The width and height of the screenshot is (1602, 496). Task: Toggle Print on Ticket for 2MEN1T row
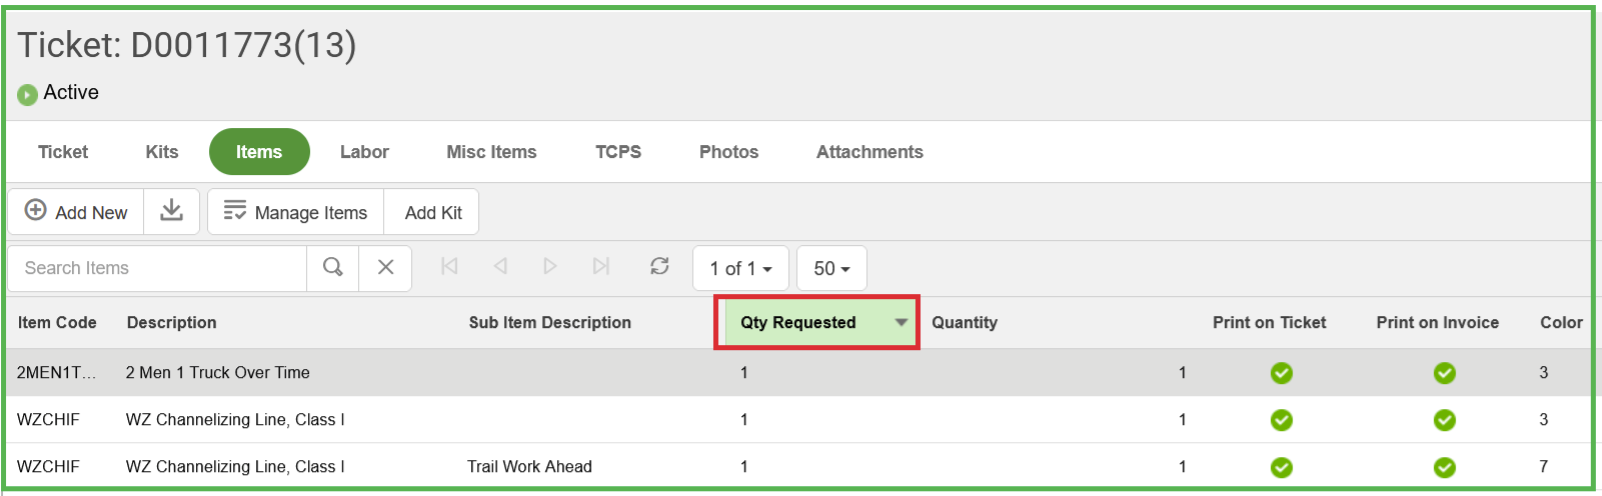(x=1281, y=373)
